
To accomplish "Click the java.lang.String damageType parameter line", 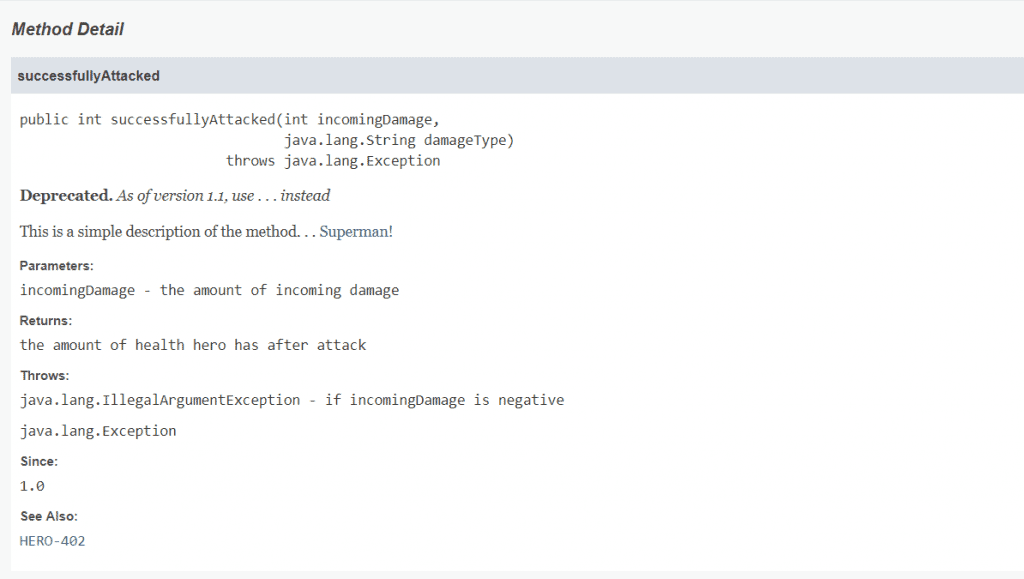I will pyautogui.click(x=398, y=140).
